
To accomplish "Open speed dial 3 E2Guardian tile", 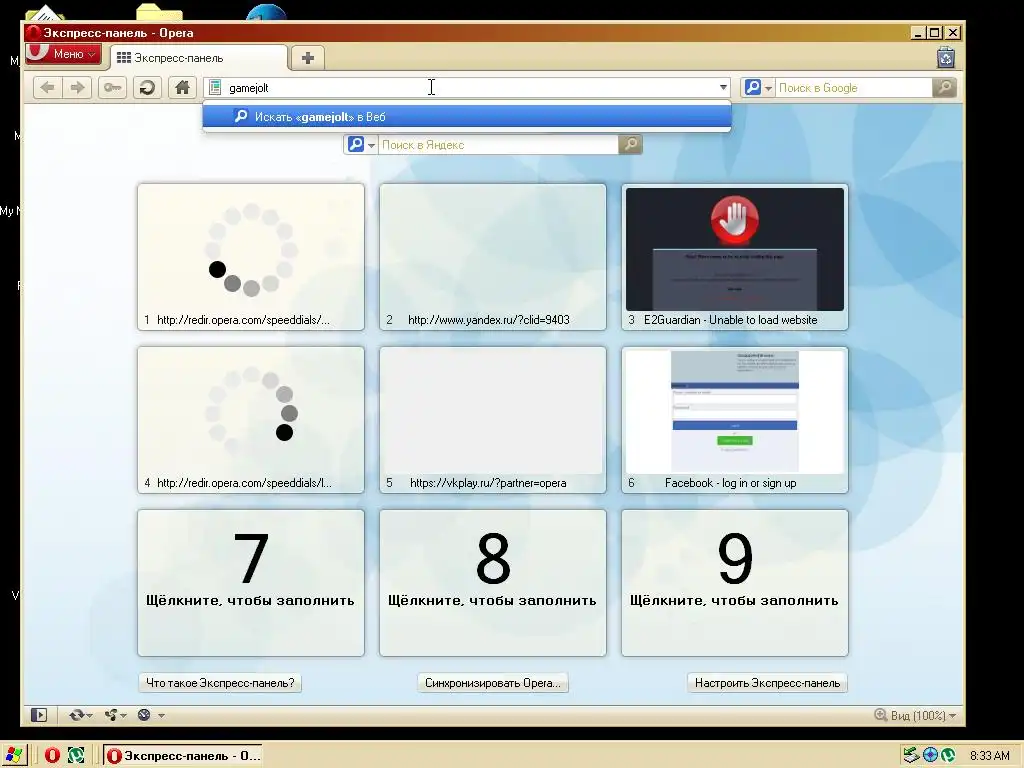I will click(x=735, y=257).
